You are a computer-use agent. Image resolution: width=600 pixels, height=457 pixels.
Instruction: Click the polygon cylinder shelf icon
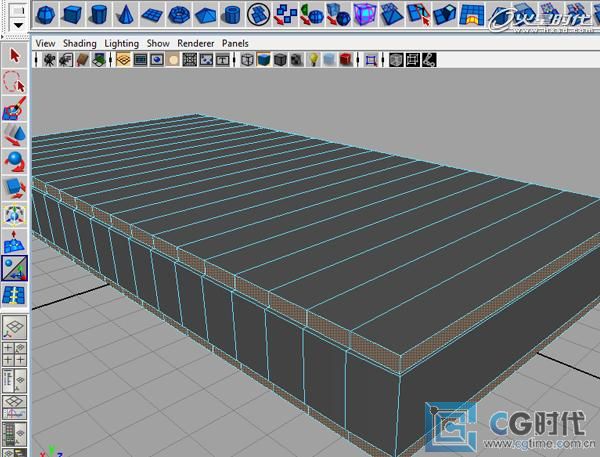coord(99,15)
